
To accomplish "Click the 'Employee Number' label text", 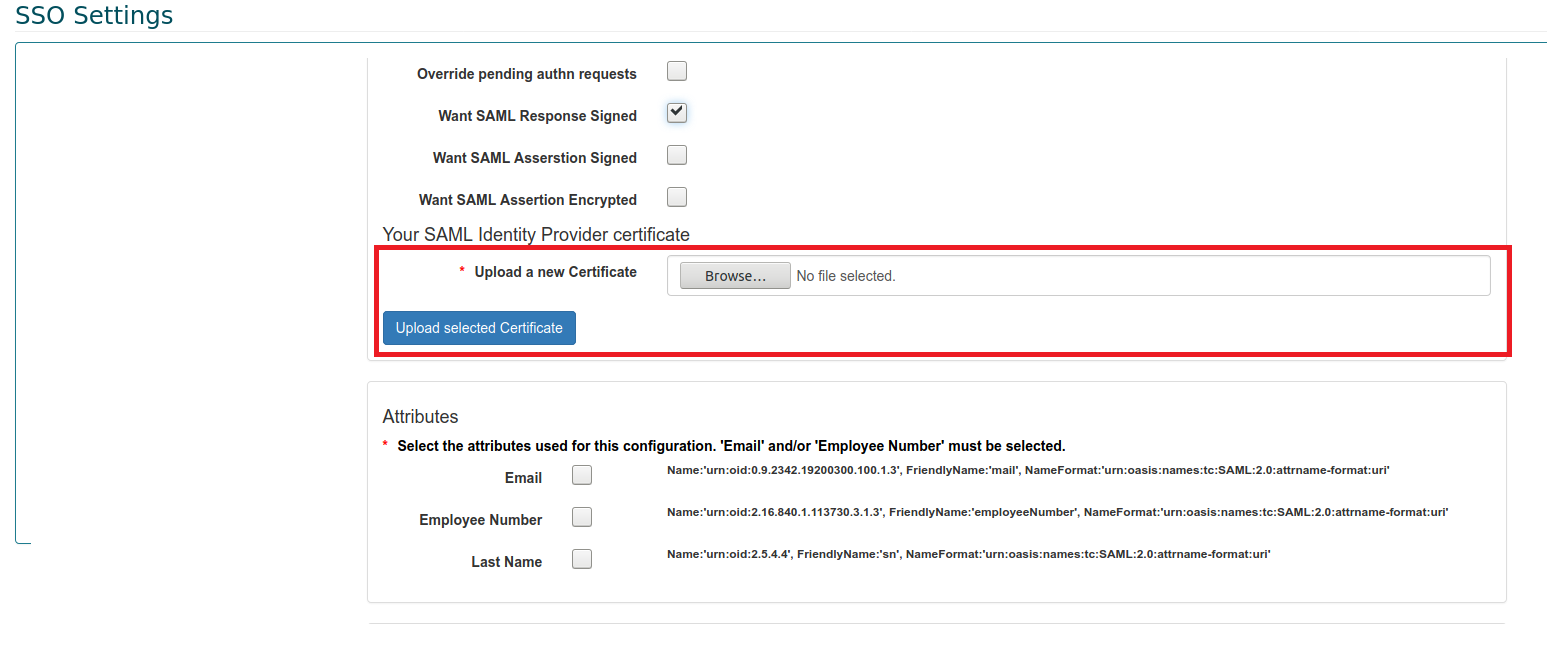I will coord(480,520).
